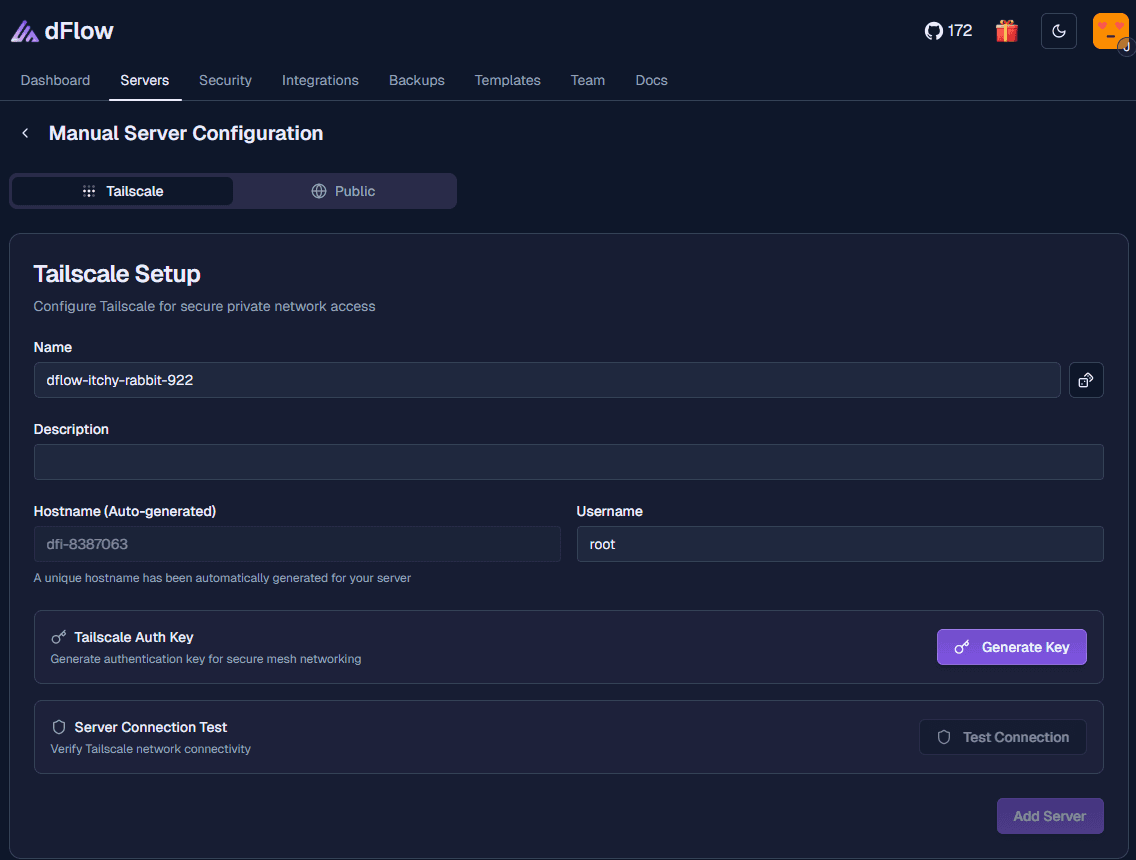Switch to Public server configuration mode
This screenshot has height=860, width=1136.
(344, 190)
